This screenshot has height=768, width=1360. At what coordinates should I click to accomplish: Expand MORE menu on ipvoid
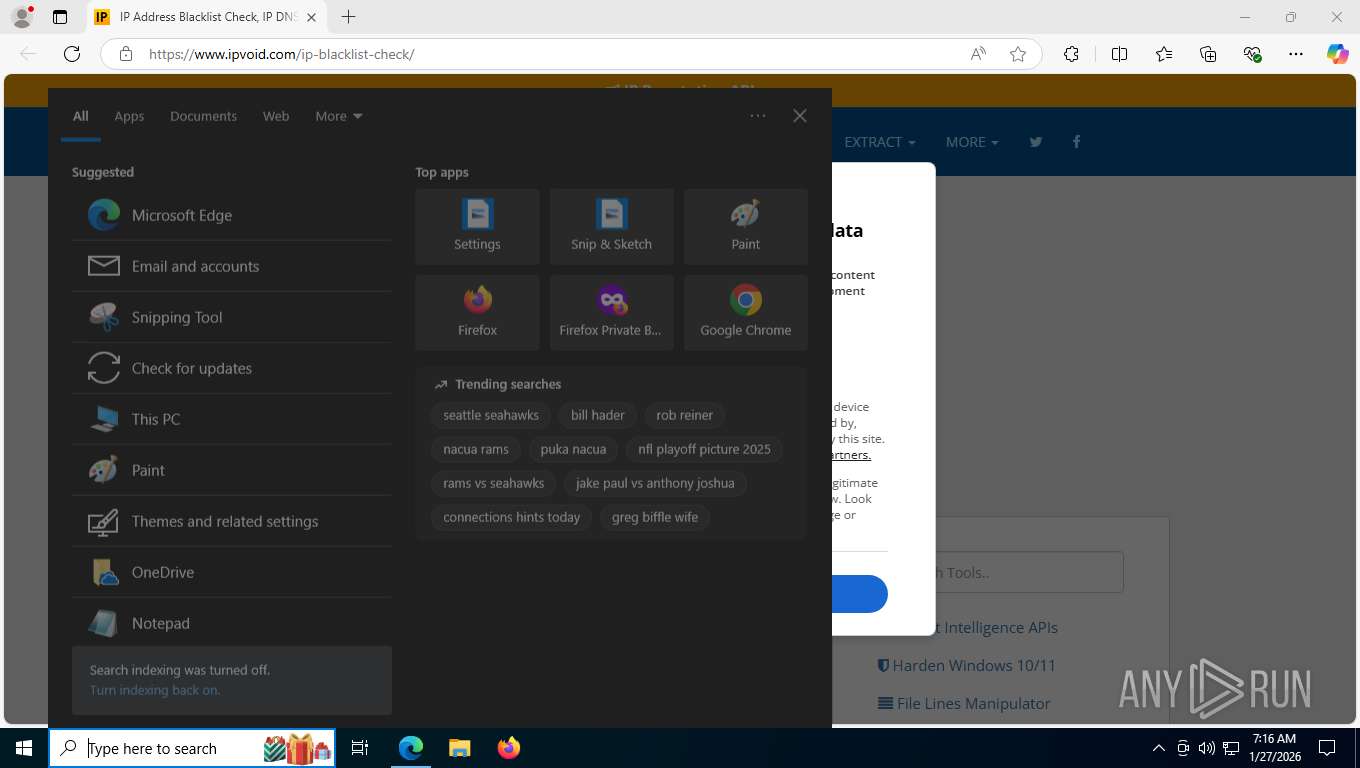click(x=972, y=142)
